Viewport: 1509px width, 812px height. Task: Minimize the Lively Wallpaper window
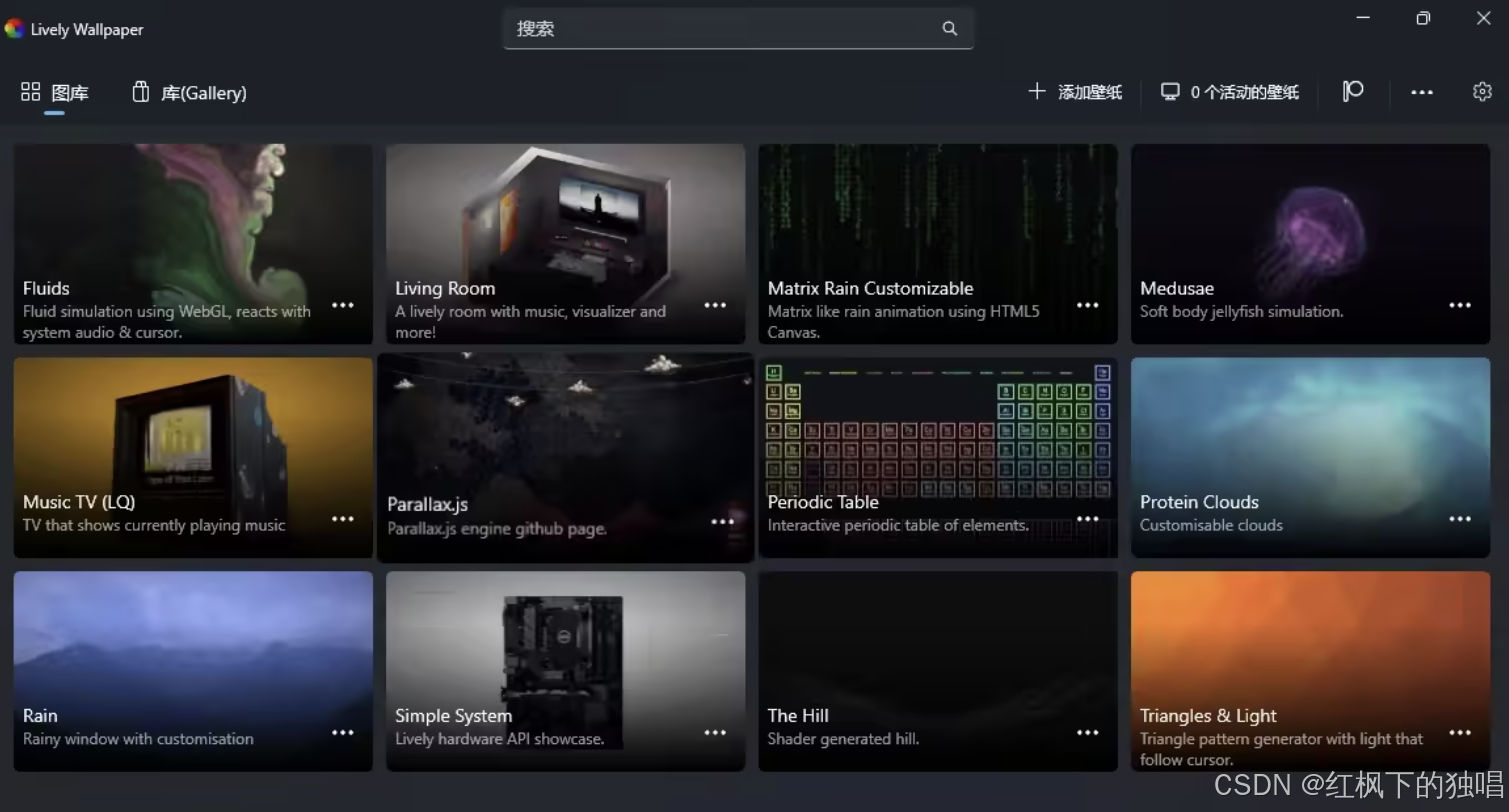(x=1363, y=18)
